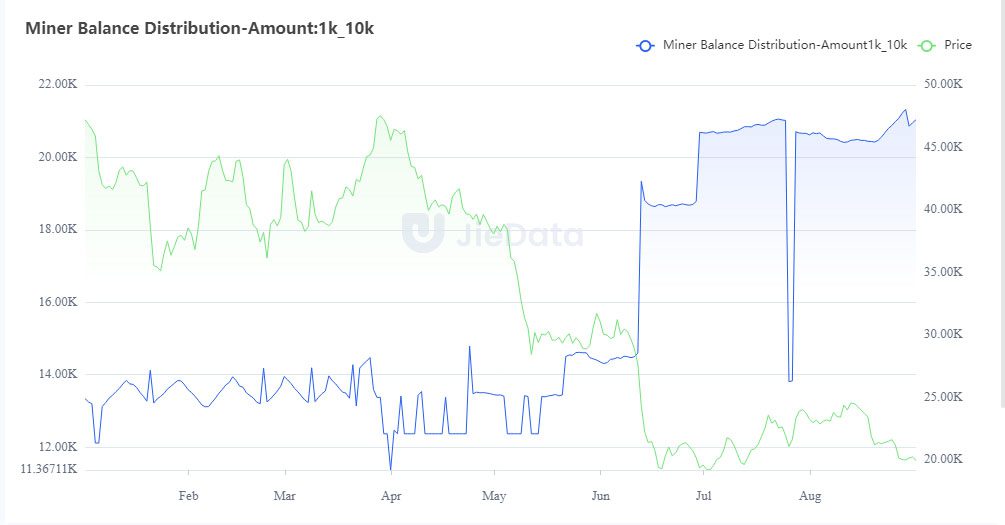Image resolution: width=1005 pixels, height=525 pixels.
Task: Click the 12.00K left axis label
Action: click(x=58, y=447)
